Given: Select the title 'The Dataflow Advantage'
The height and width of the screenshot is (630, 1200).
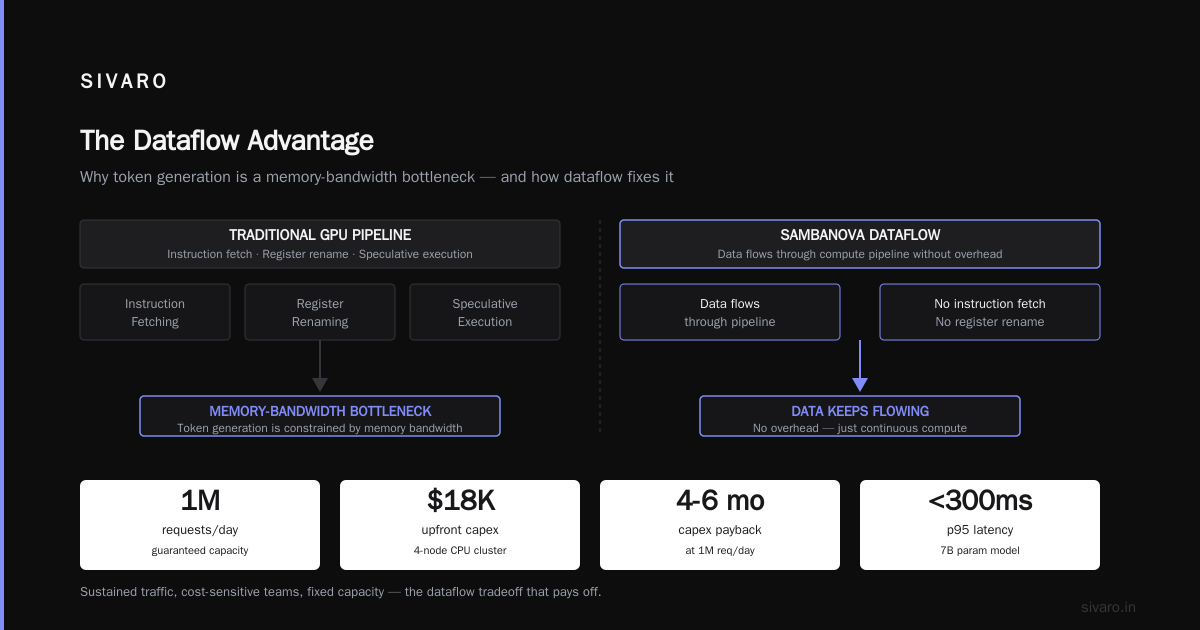Looking at the screenshot, I should pyautogui.click(x=227, y=140).
